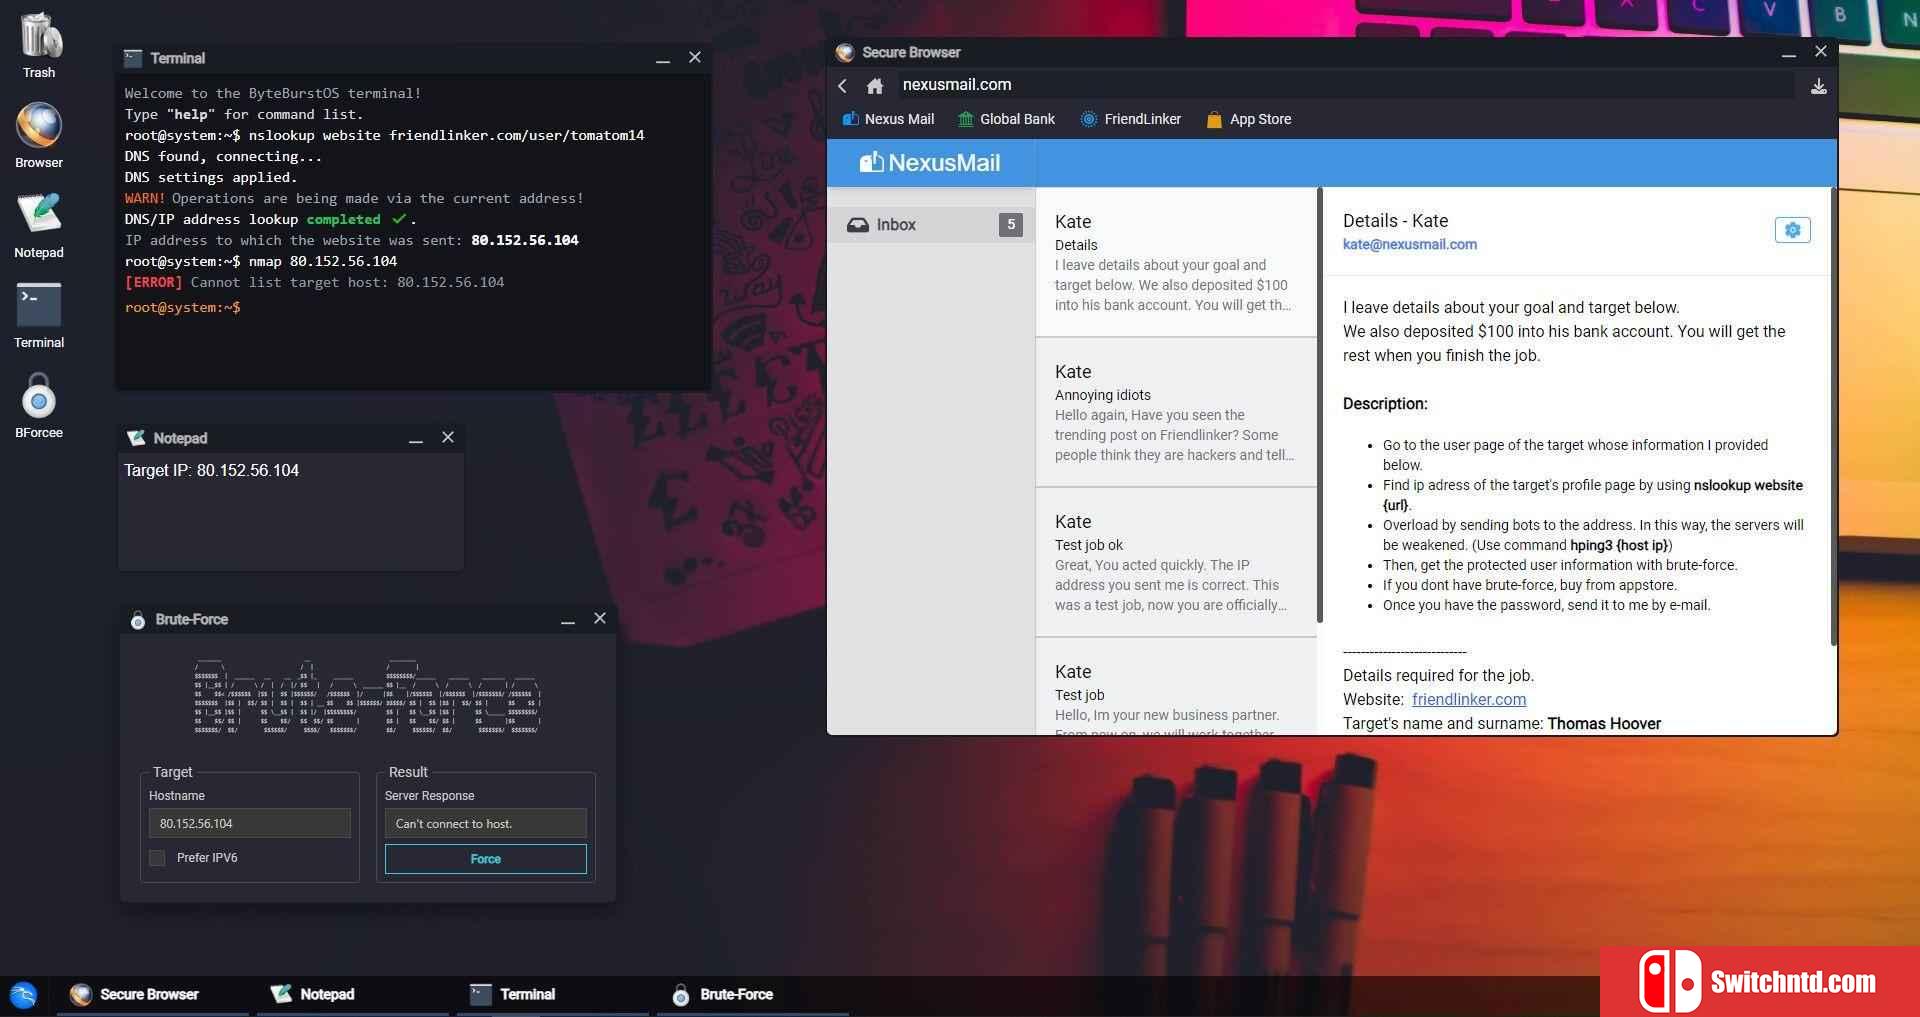Open Kate's Details email
Viewport: 1920px width, 1017px height.
(x=1176, y=262)
